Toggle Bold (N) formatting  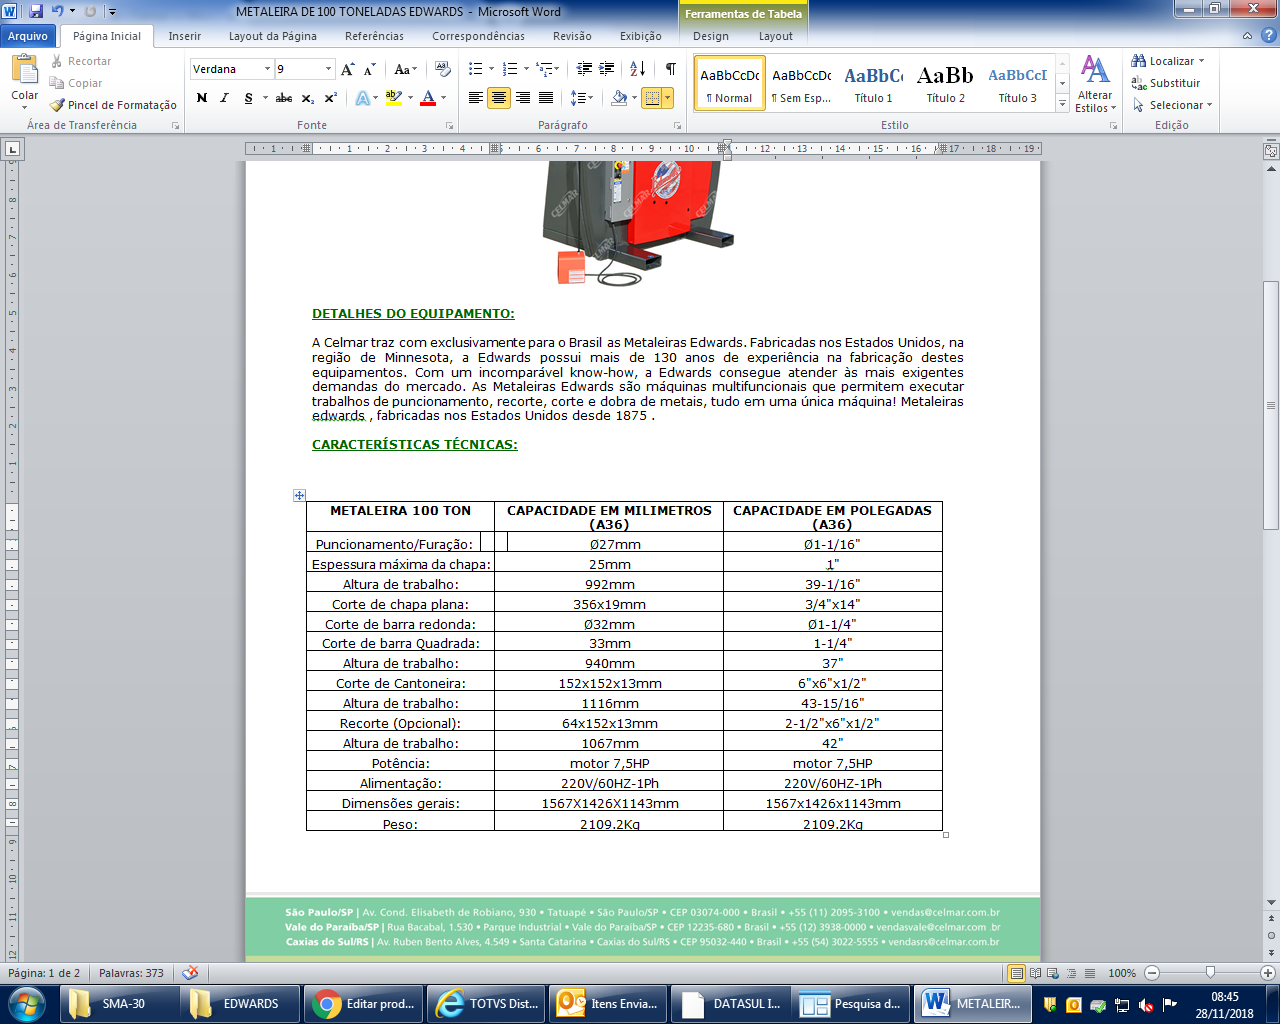click(202, 98)
